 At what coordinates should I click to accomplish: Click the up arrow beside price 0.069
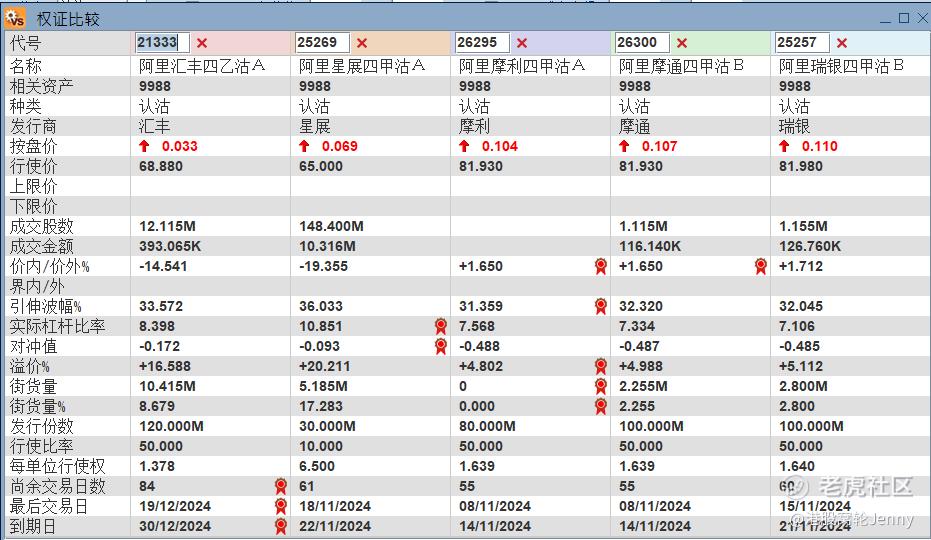[304, 146]
